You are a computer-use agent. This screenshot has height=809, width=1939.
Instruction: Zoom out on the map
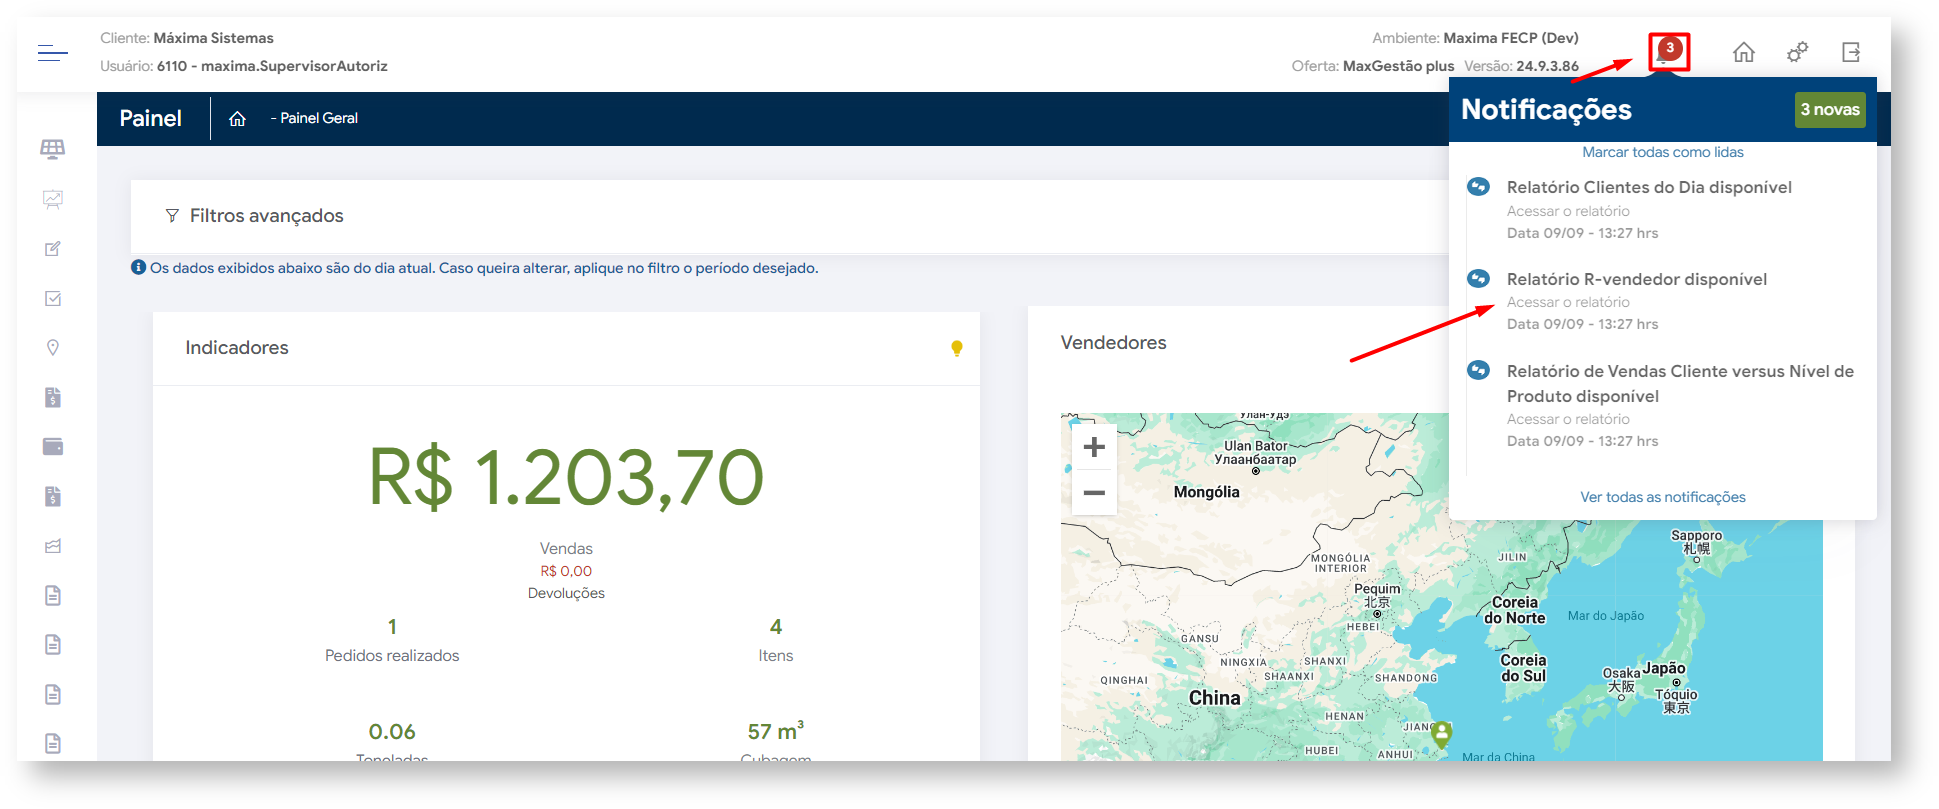pyautogui.click(x=1094, y=493)
